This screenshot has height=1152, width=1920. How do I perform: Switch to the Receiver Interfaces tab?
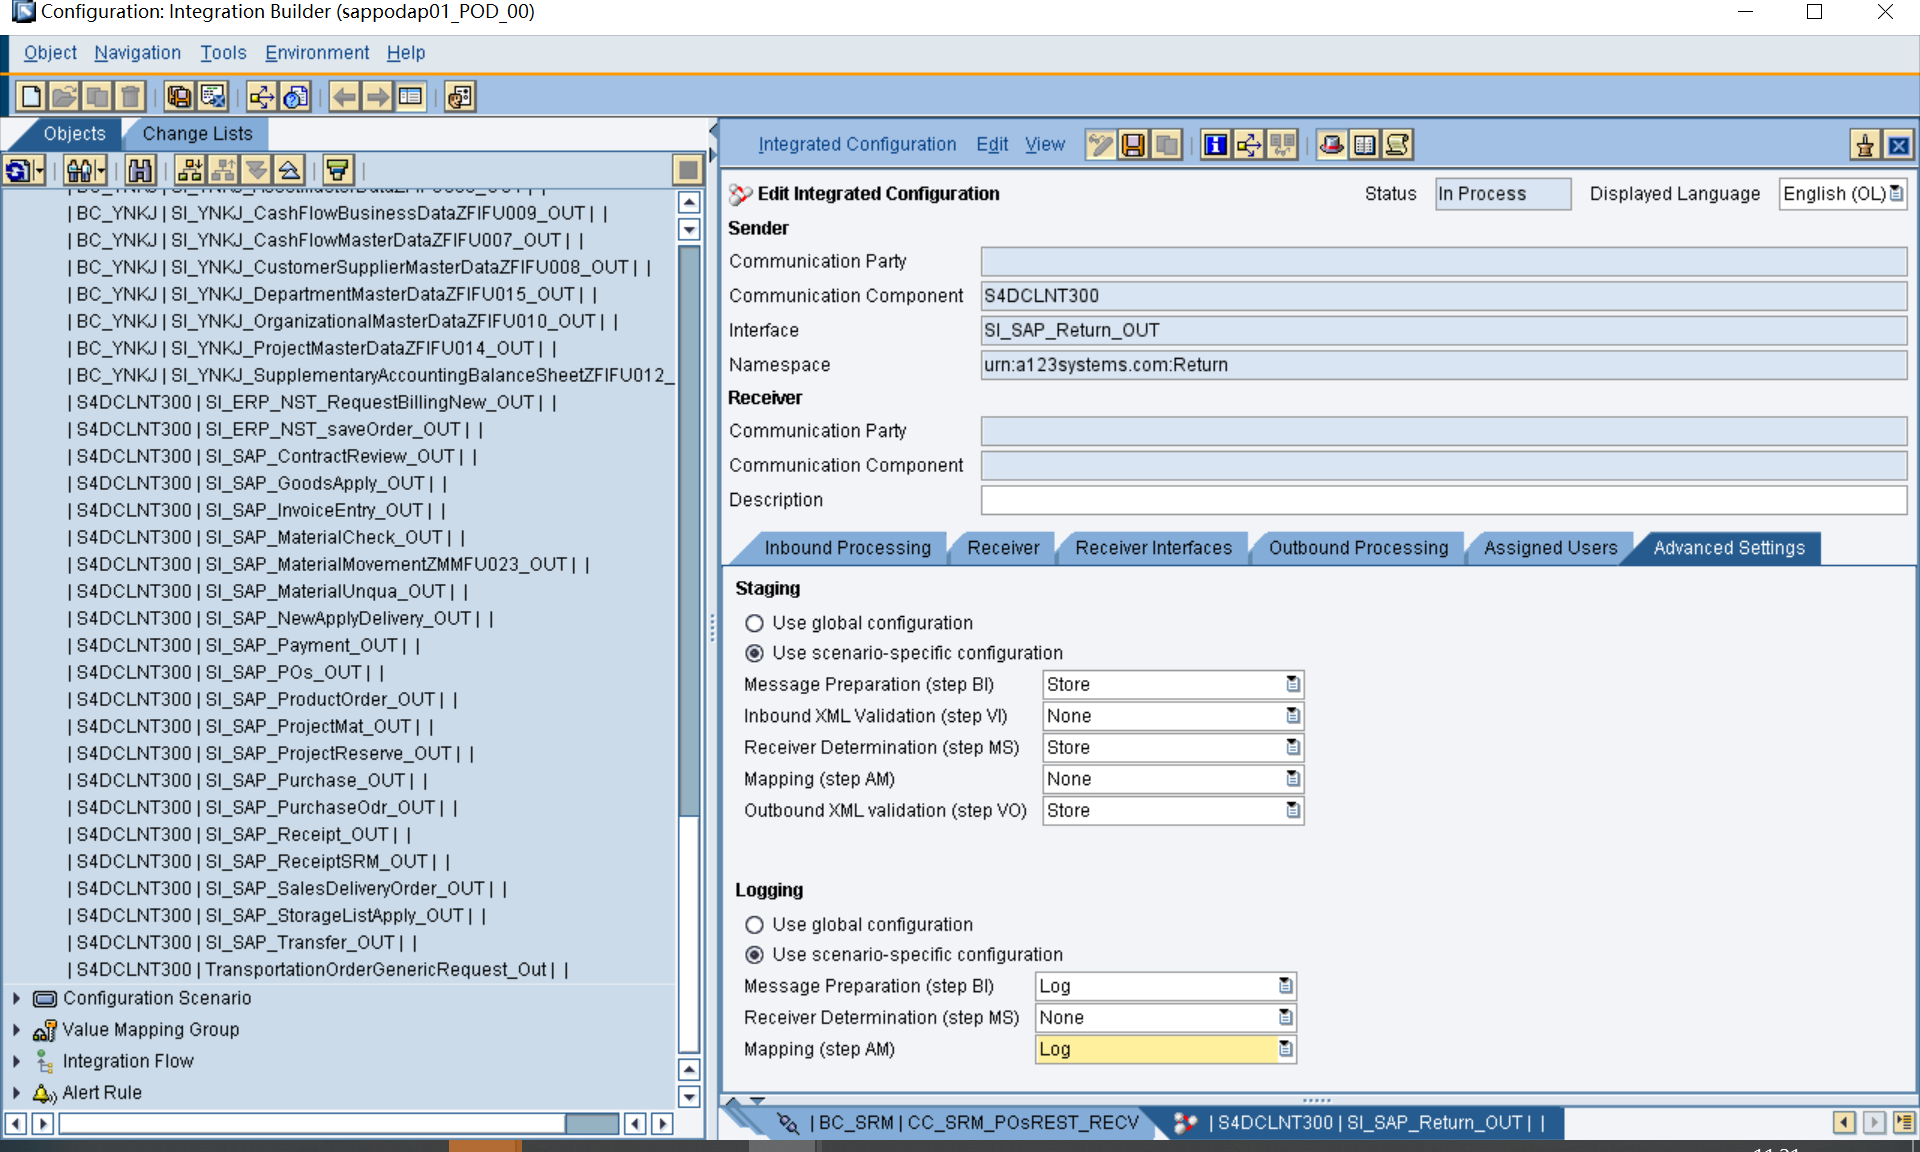(x=1154, y=548)
